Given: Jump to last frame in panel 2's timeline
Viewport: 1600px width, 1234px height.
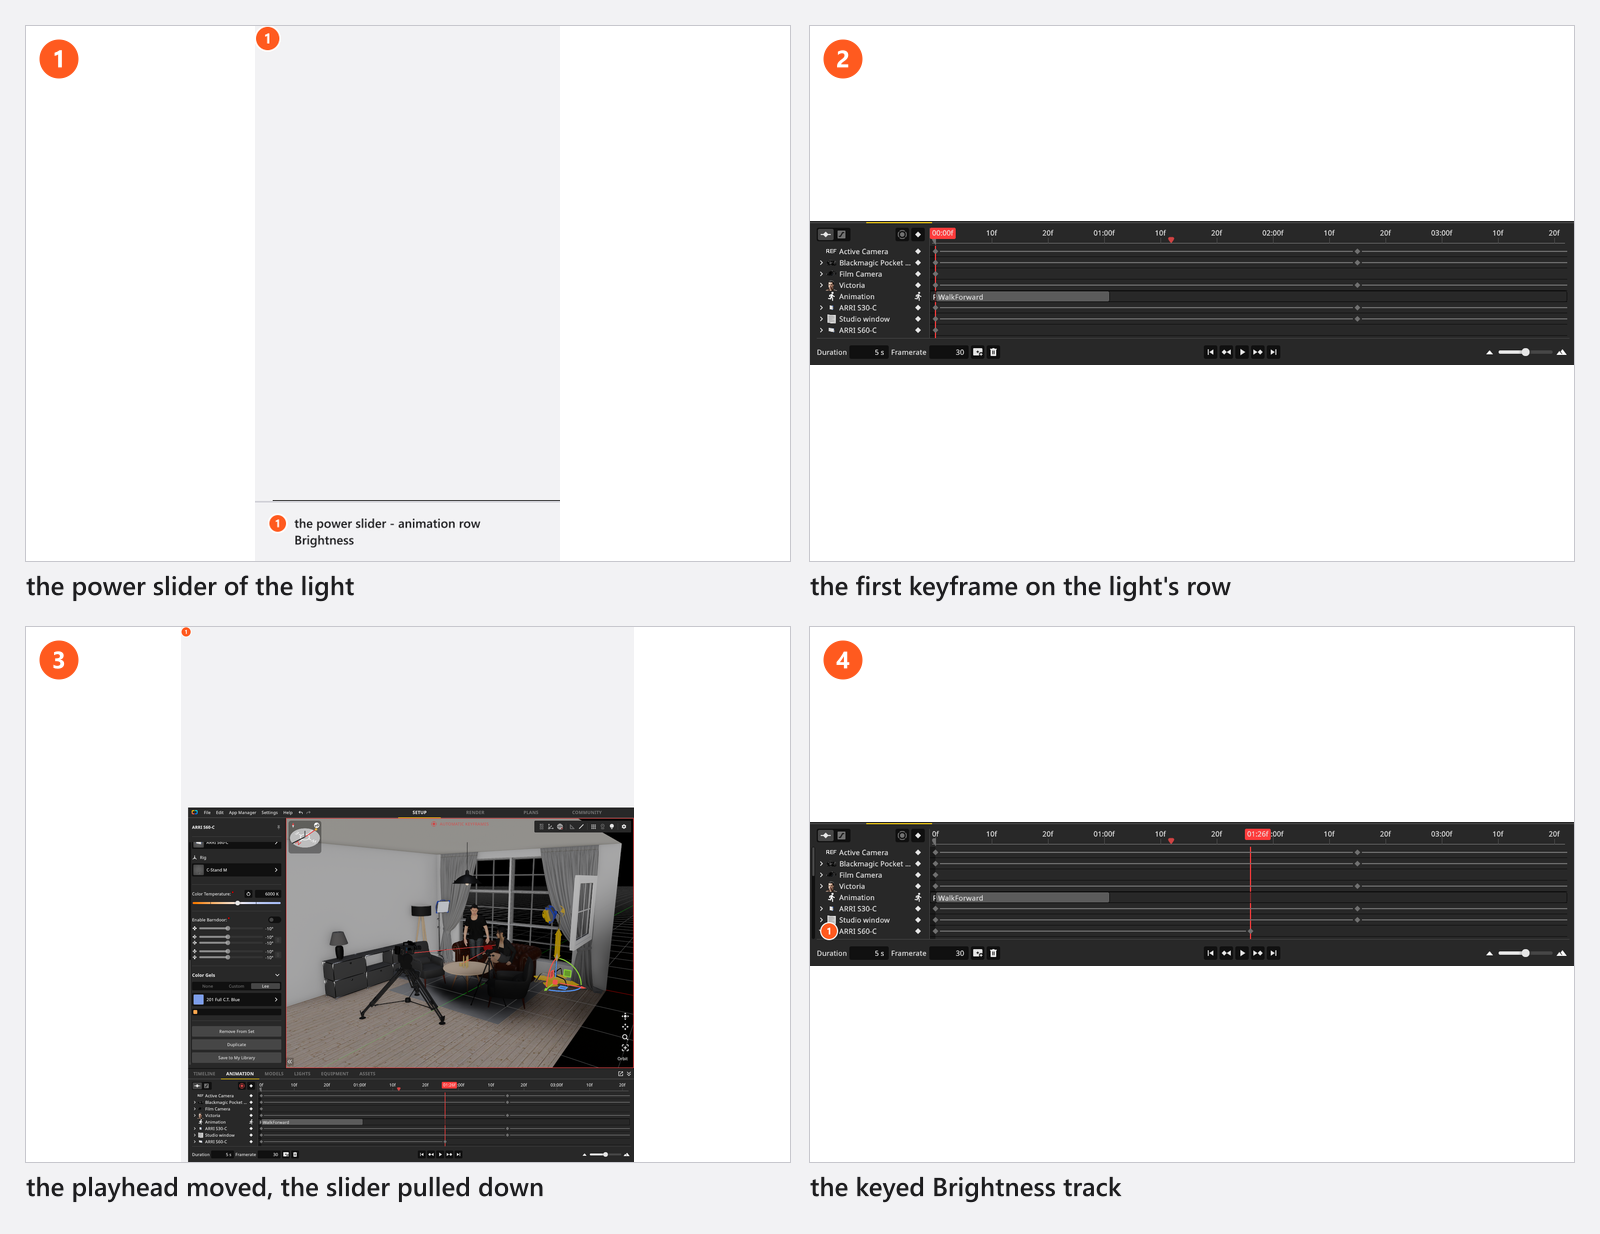Looking at the screenshot, I should tap(1273, 352).
